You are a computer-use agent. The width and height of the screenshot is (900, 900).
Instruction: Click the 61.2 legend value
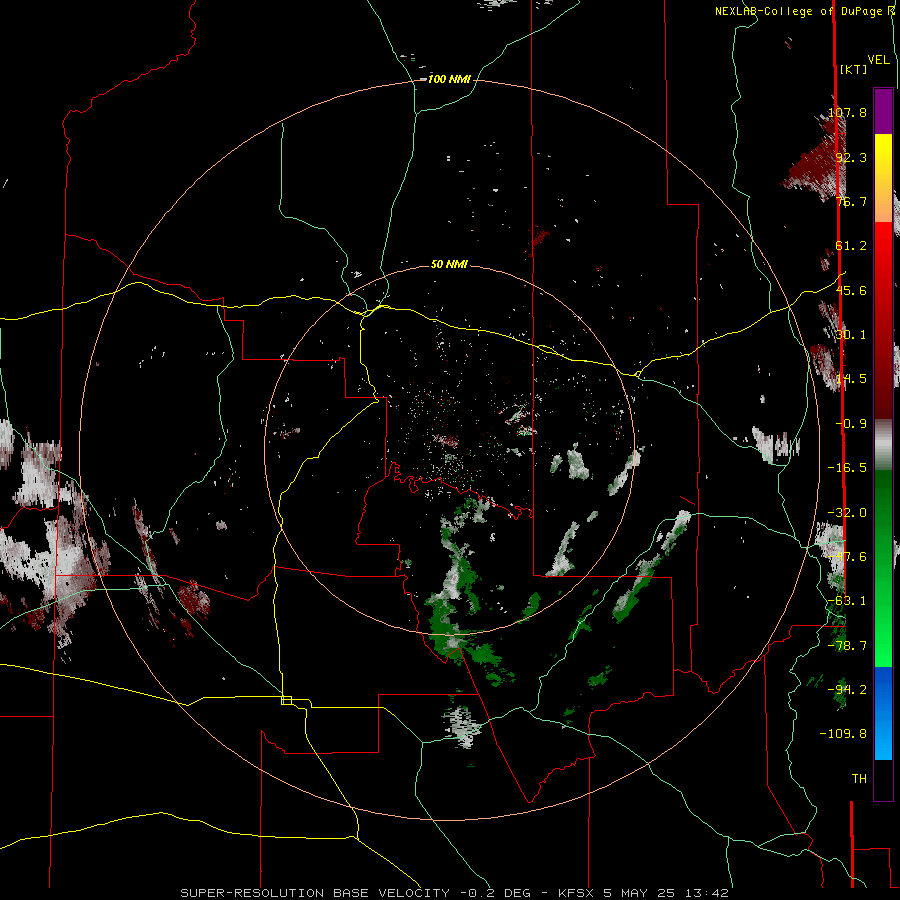point(851,246)
